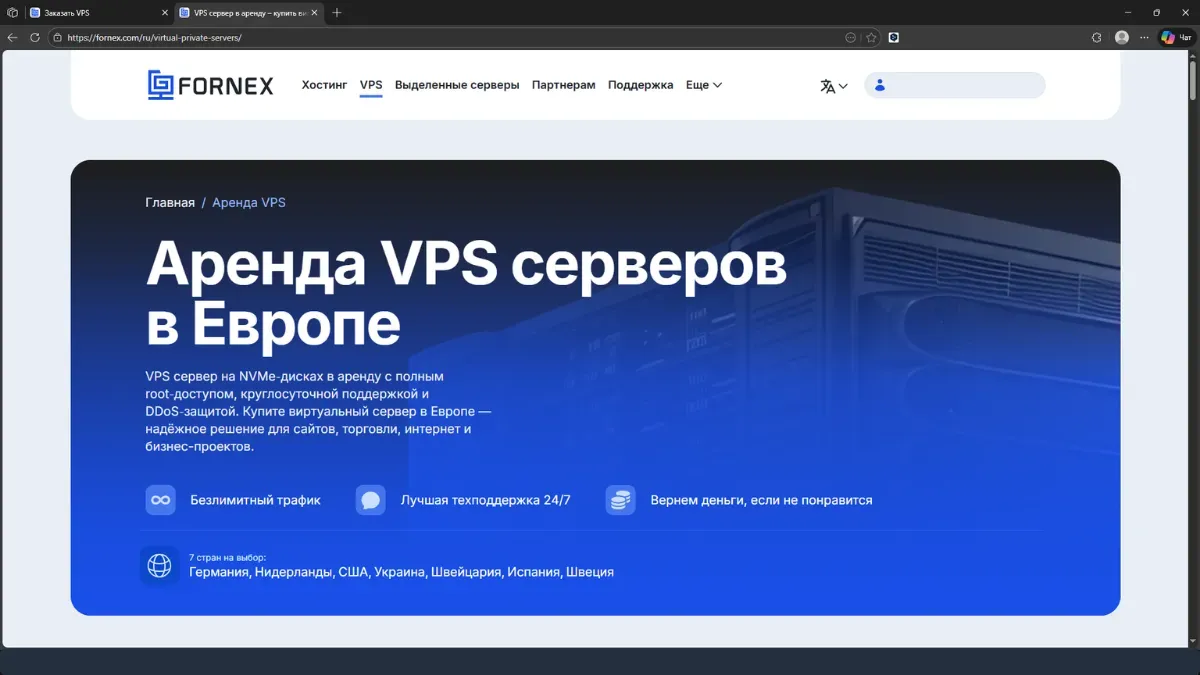Open the Выделенные серверы page

click(457, 85)
